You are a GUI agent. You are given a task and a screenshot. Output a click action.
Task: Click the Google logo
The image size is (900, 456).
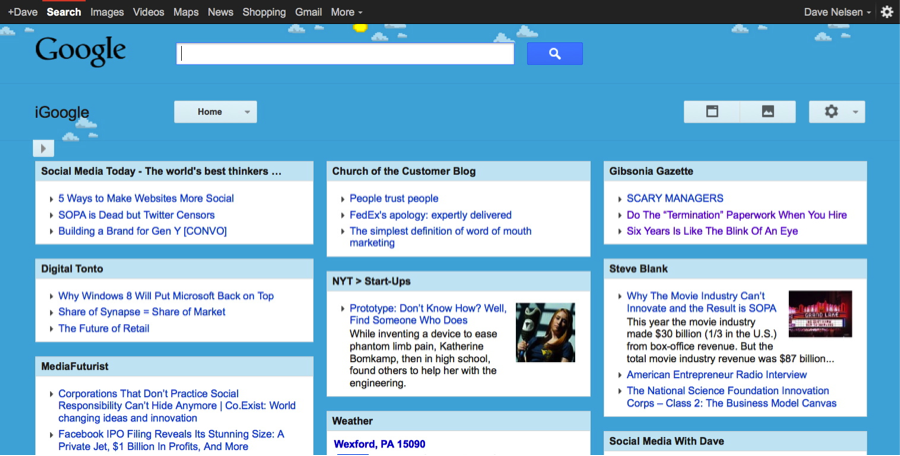click(x=80, y=52)
